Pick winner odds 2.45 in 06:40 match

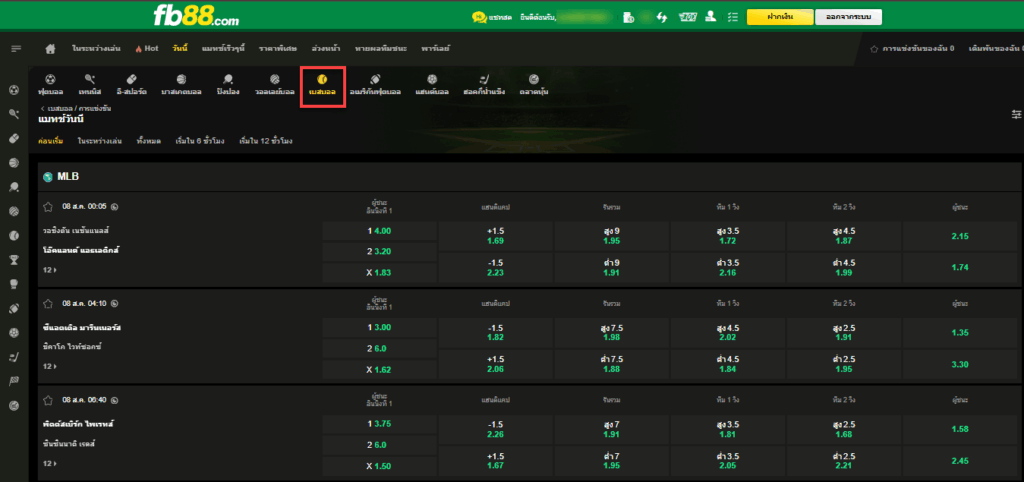(x=960, y=460)
